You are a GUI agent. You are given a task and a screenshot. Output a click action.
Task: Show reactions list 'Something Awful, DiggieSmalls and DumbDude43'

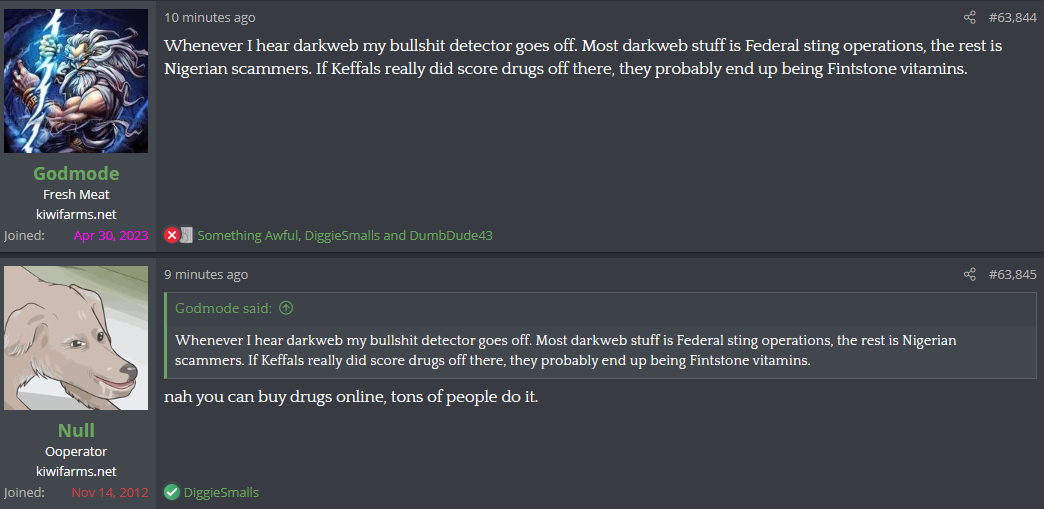tap(345, 235)
